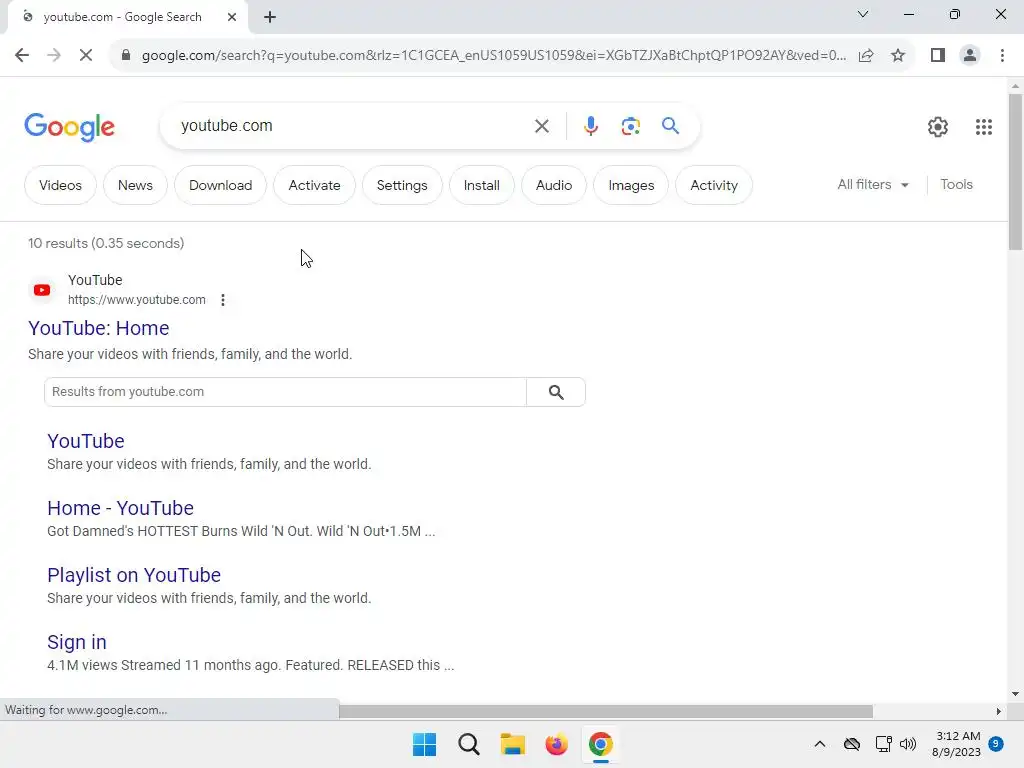Select the Audio filter chip
Image resolution: width=1024 pixels, height=768 pixels.
point(554,185)
